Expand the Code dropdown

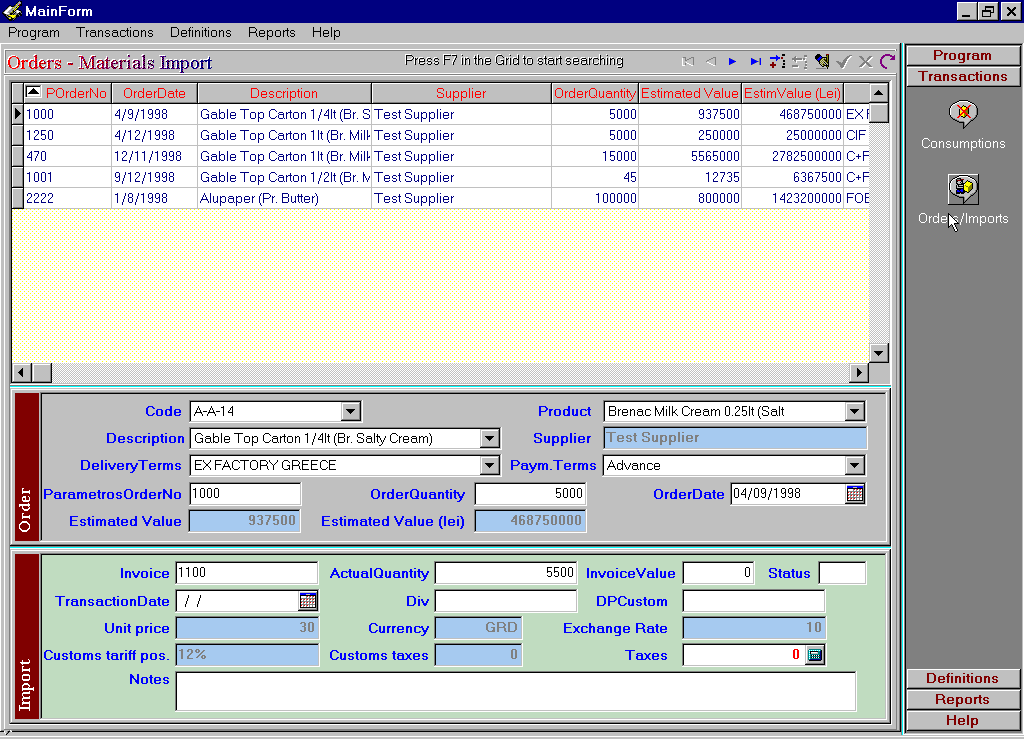pyautogui.click(x=350, y=411)
